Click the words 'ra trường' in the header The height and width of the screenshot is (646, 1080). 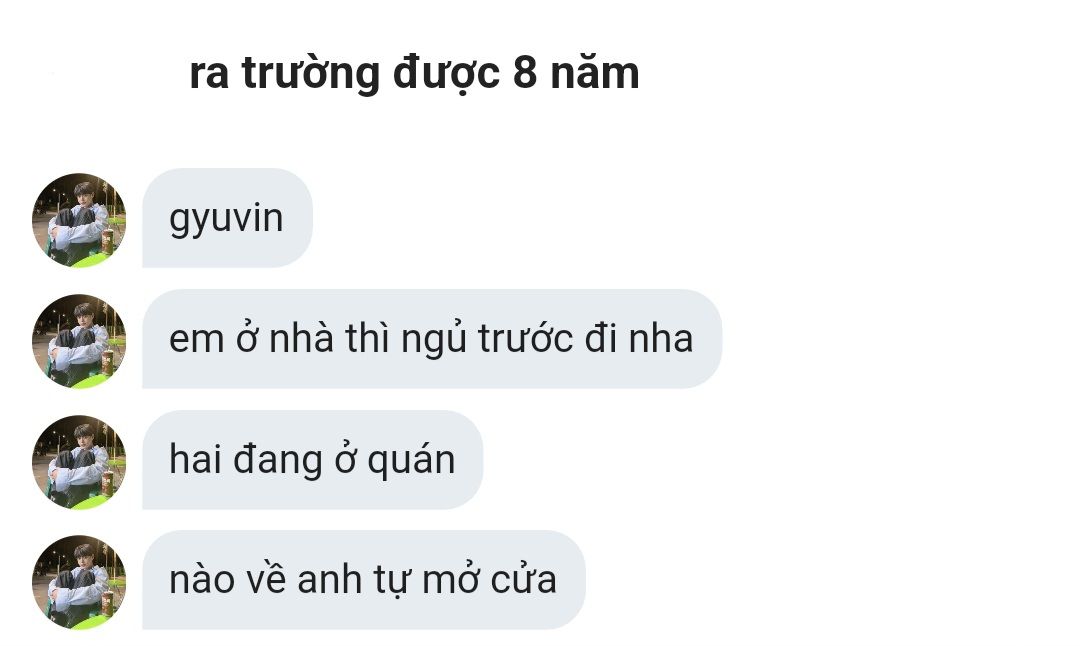(284, 74)
